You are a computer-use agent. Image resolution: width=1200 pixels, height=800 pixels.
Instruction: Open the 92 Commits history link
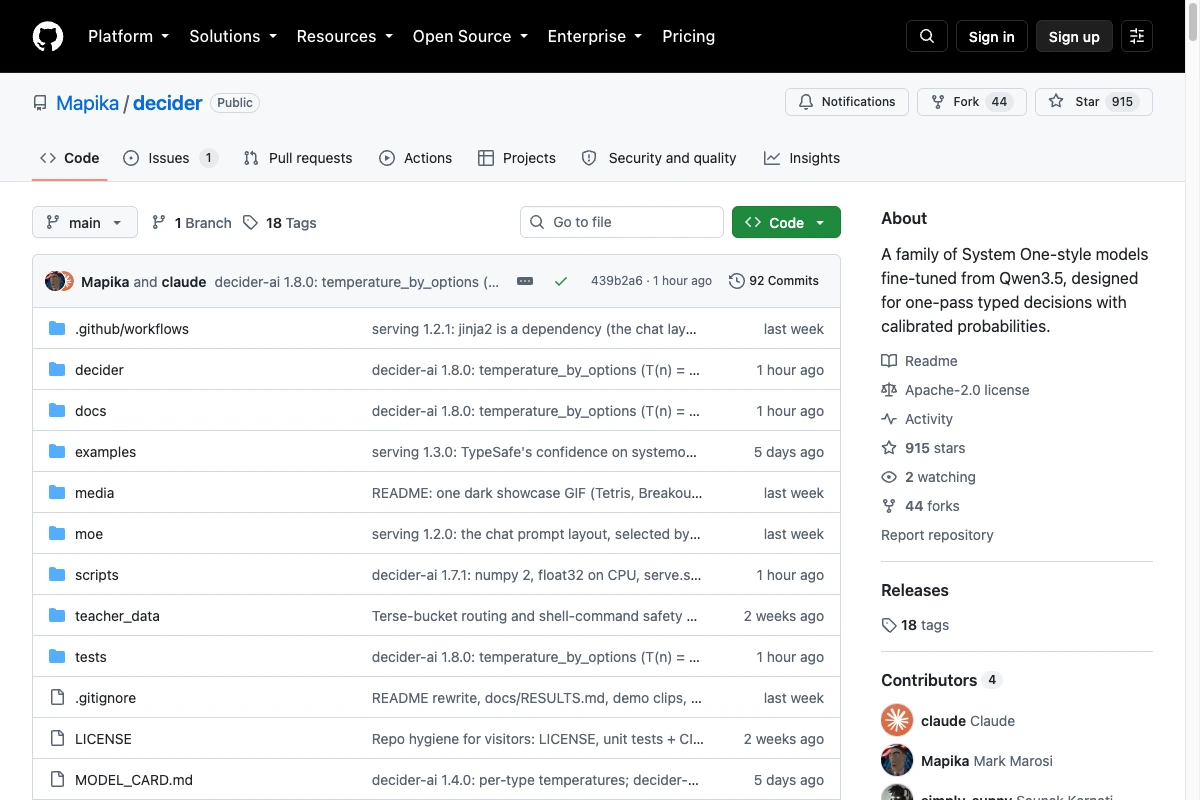coord(774,281)
